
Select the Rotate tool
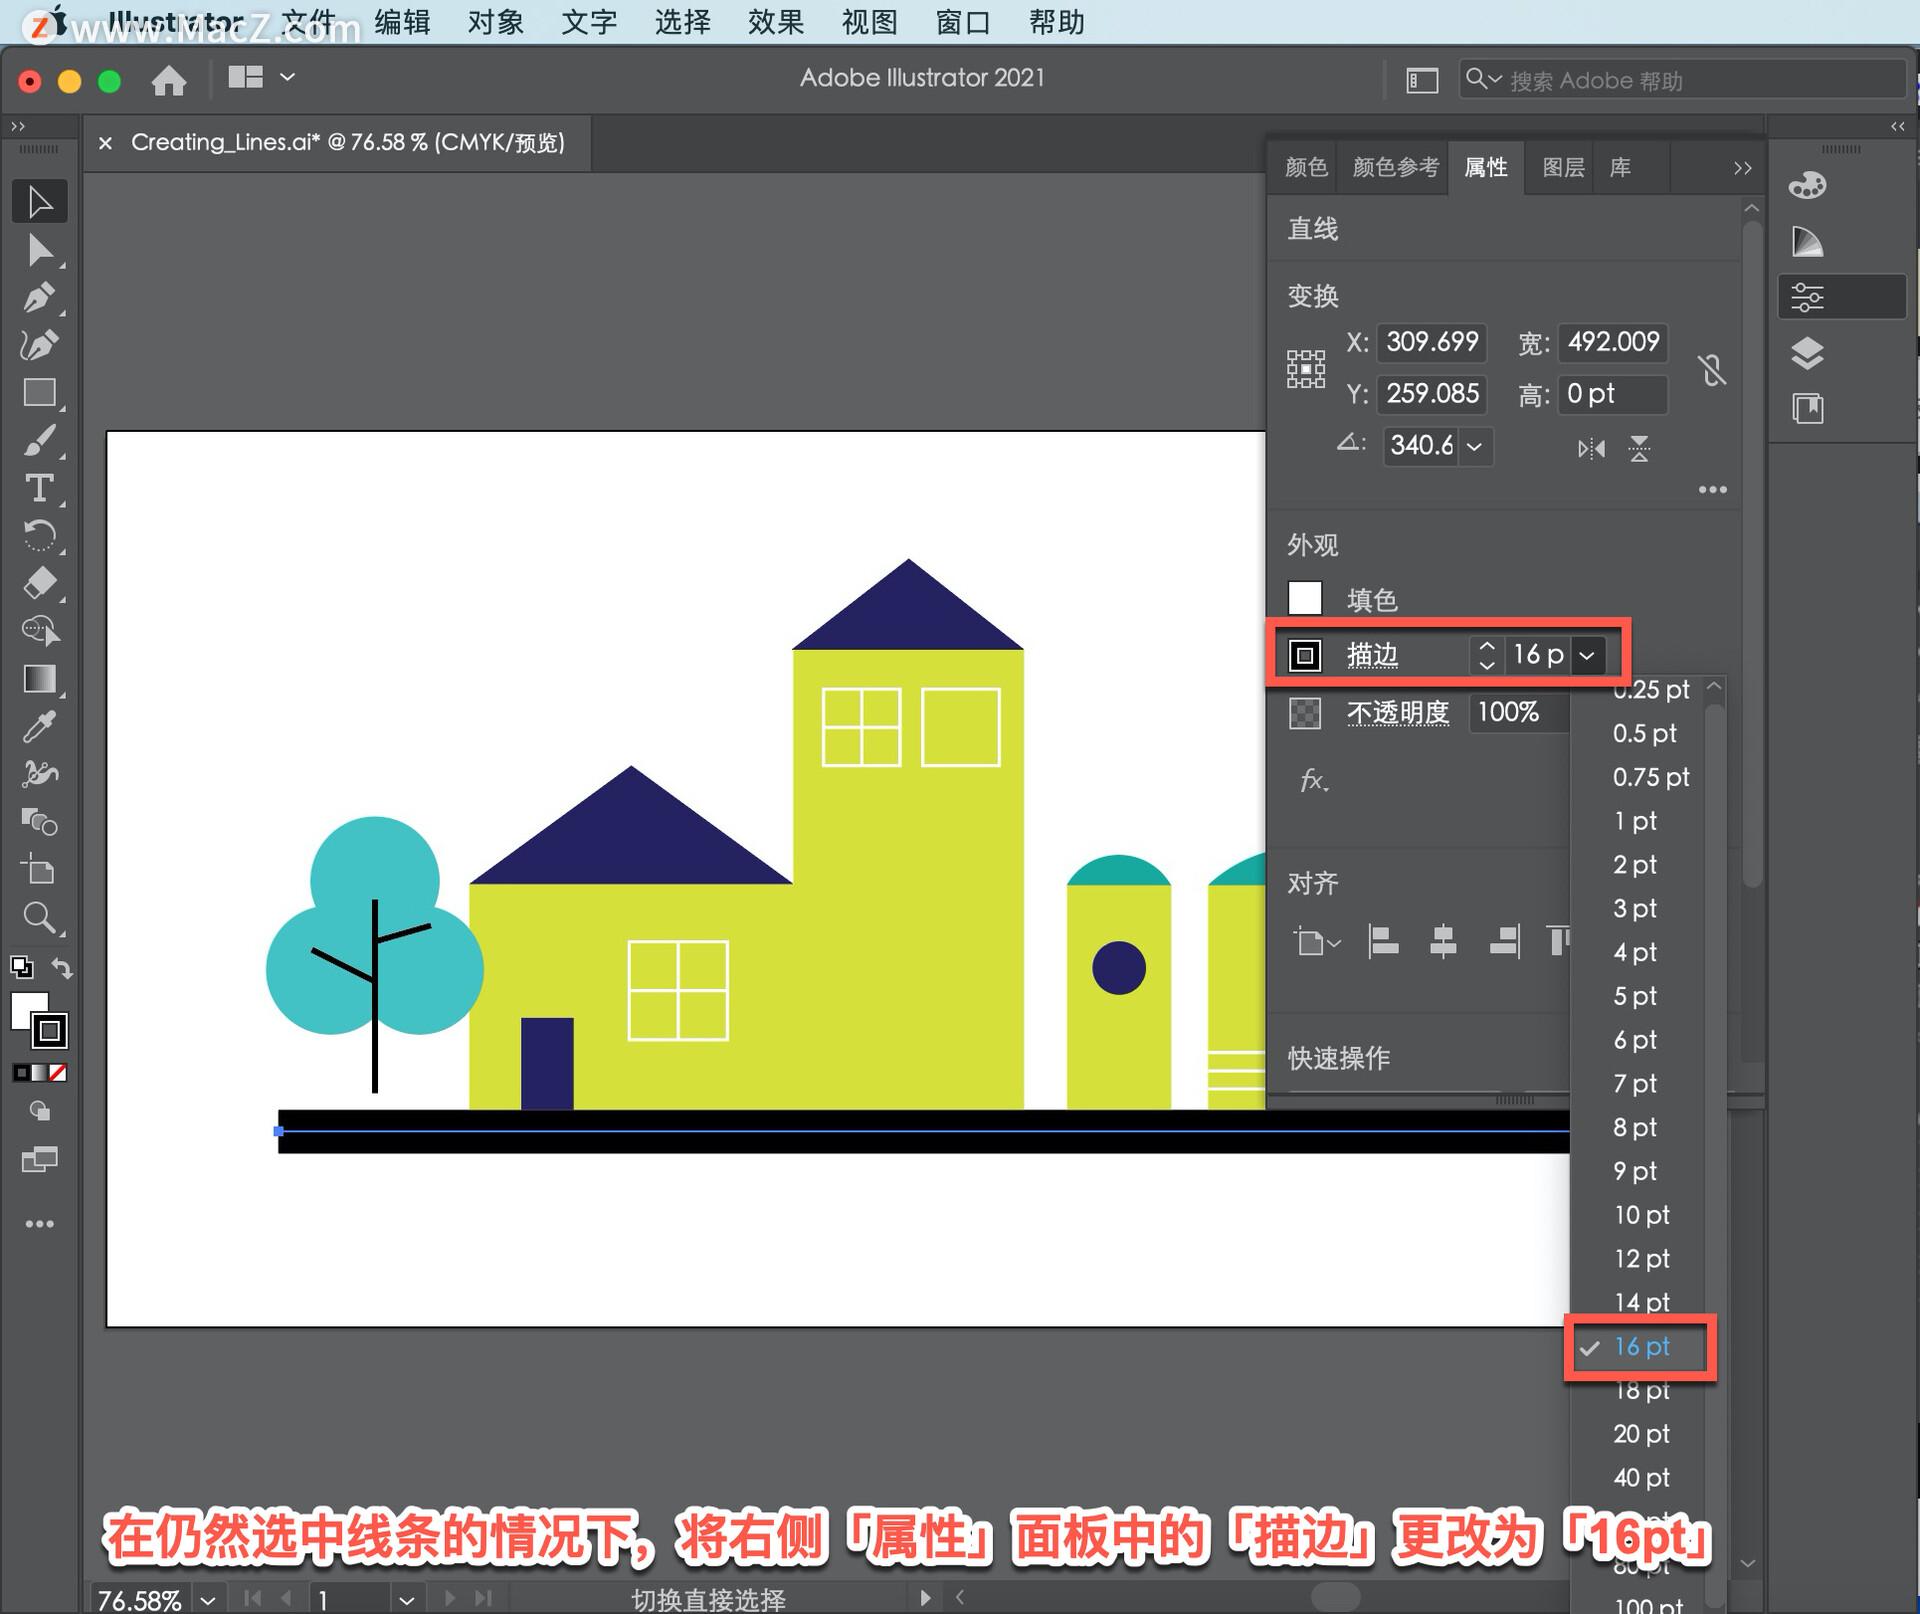pos(40,536)
